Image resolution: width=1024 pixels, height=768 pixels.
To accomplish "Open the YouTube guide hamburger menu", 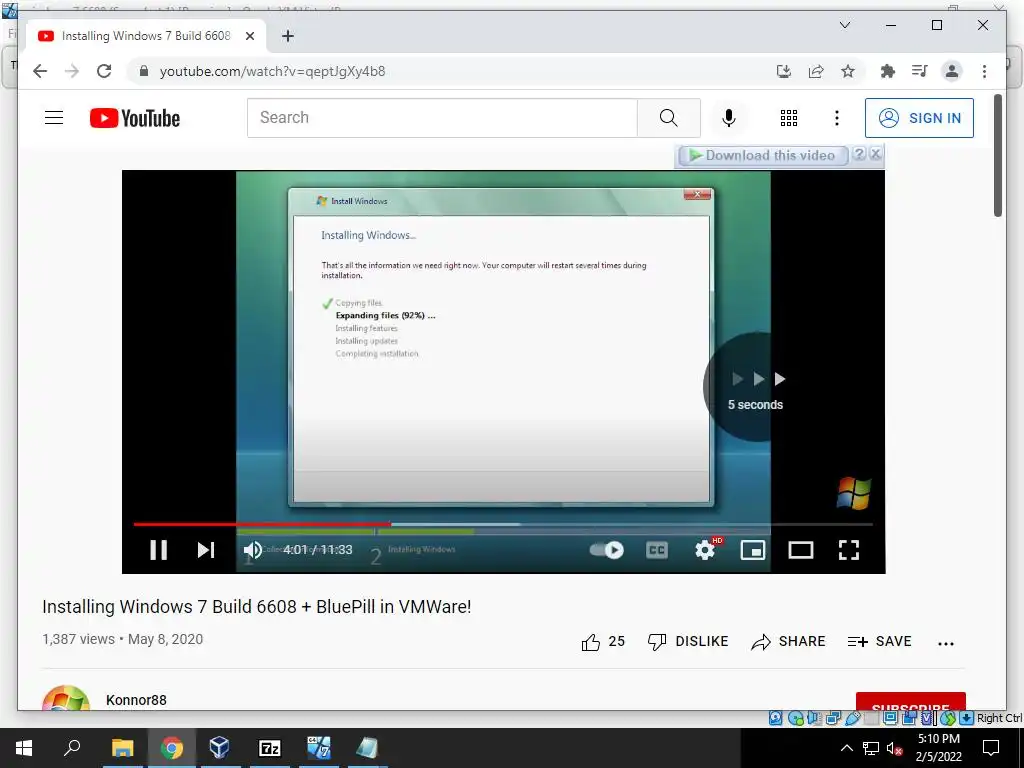I will coord(54,118).
